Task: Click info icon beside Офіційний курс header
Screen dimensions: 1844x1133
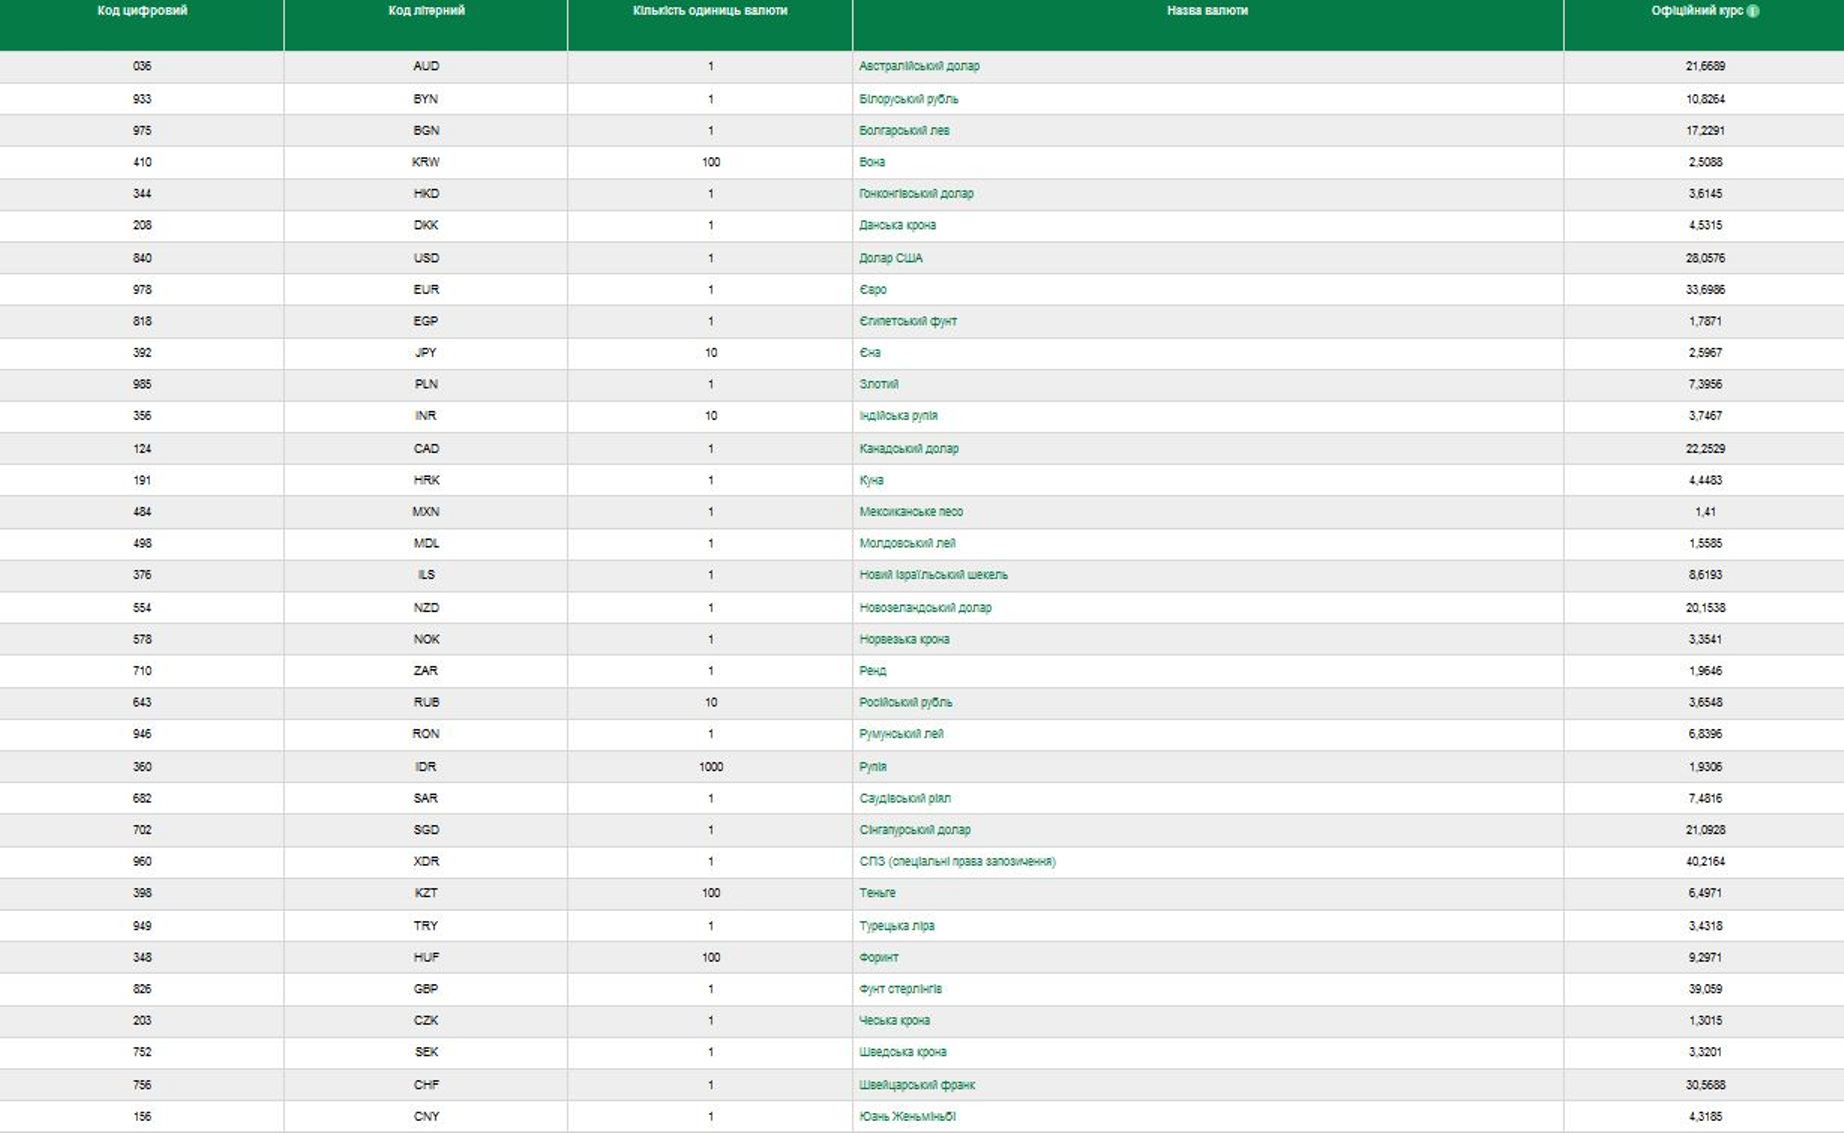Action: click(1753, 11)
